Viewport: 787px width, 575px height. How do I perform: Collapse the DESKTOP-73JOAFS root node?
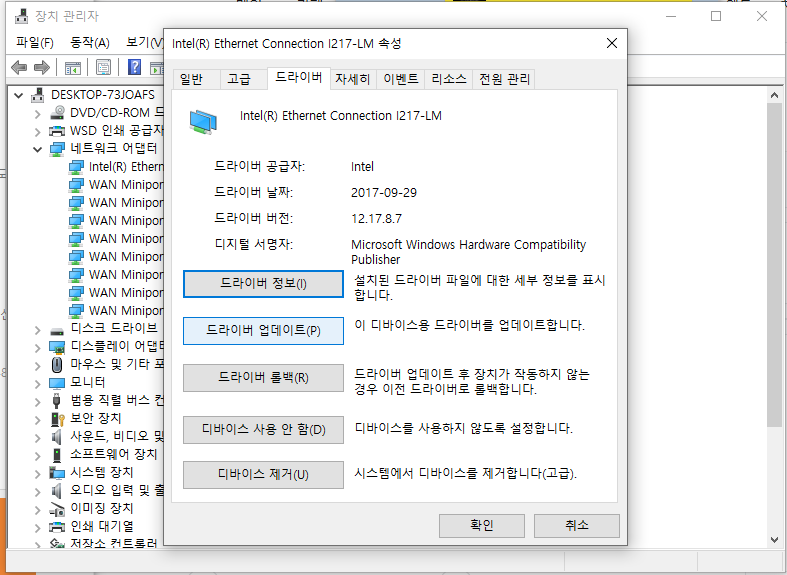19,95
